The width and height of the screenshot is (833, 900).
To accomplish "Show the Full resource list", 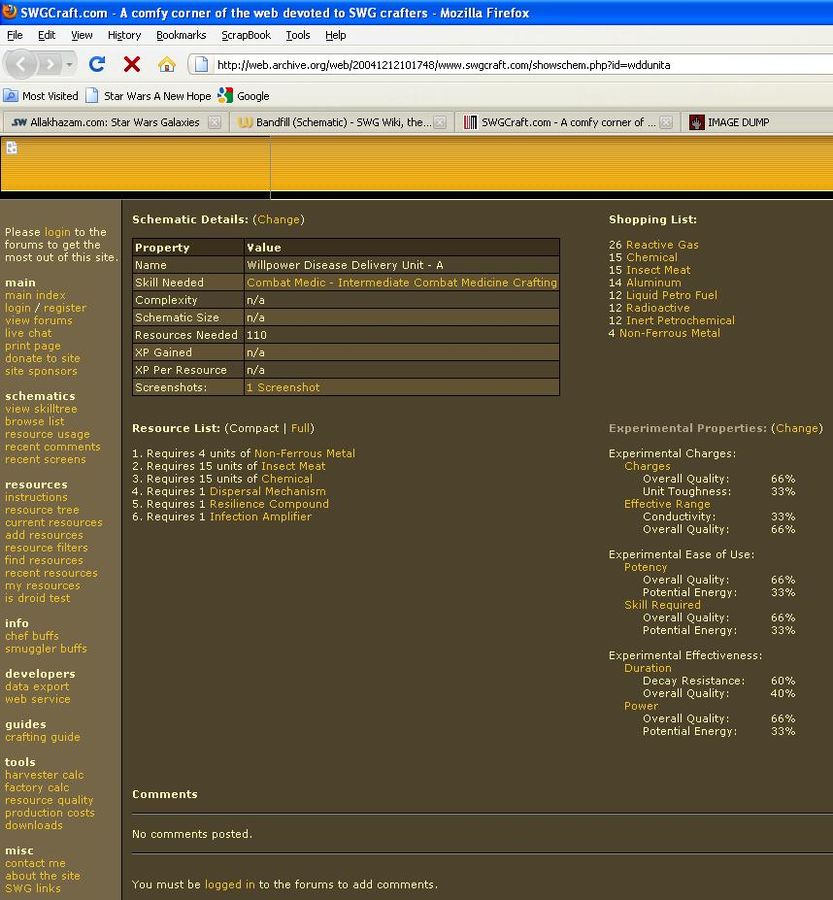I will [x=302, y=429].
